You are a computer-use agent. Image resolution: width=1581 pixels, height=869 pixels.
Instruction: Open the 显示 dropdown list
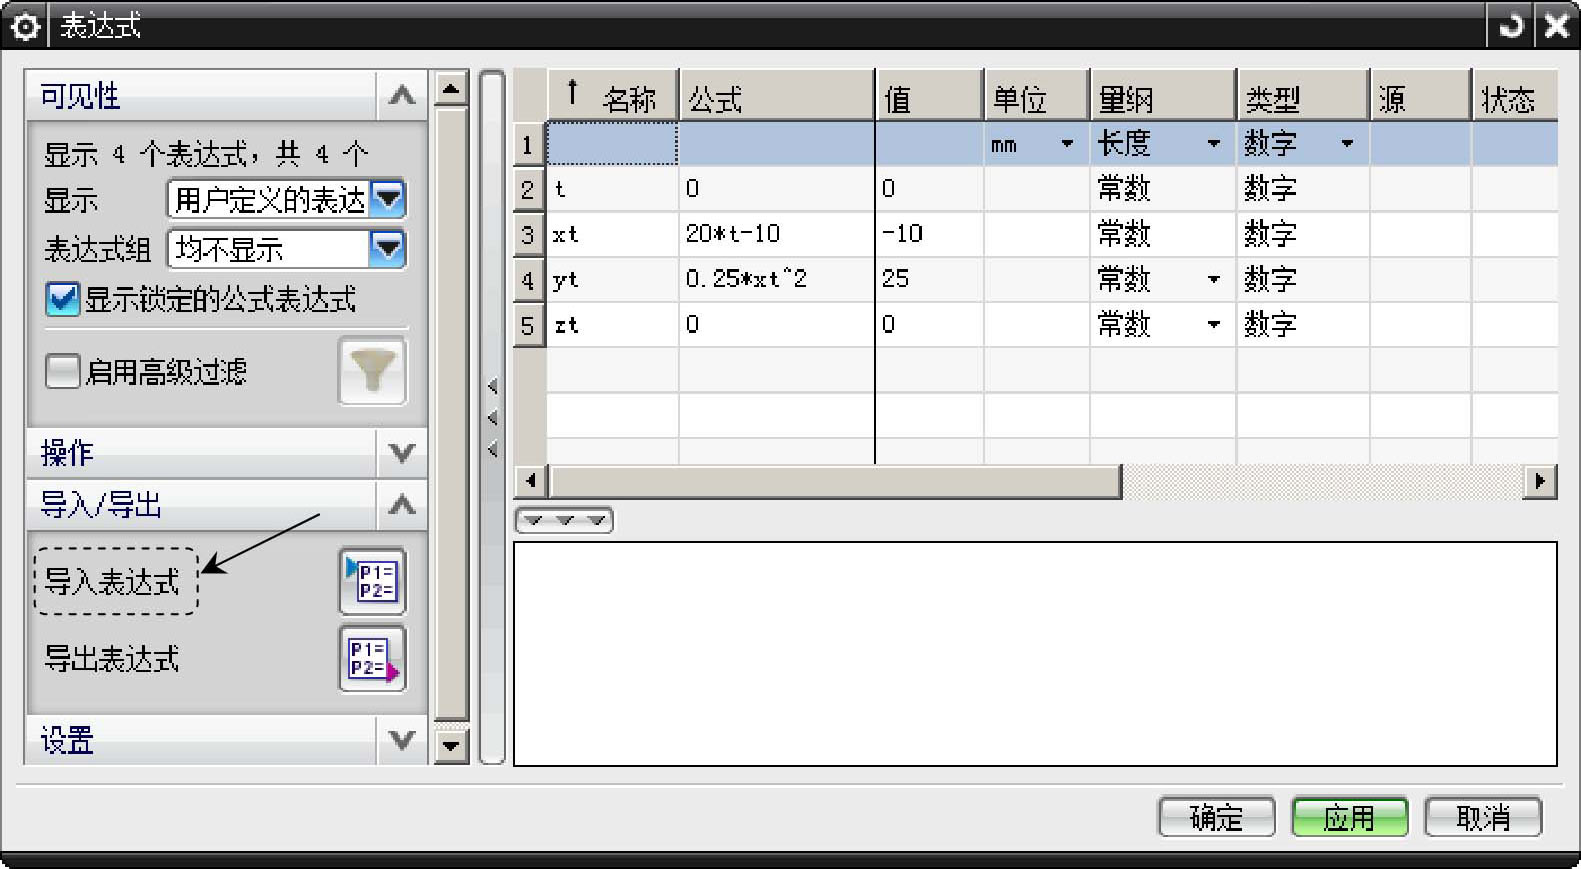pyautogui.click(x=387, y=199)
